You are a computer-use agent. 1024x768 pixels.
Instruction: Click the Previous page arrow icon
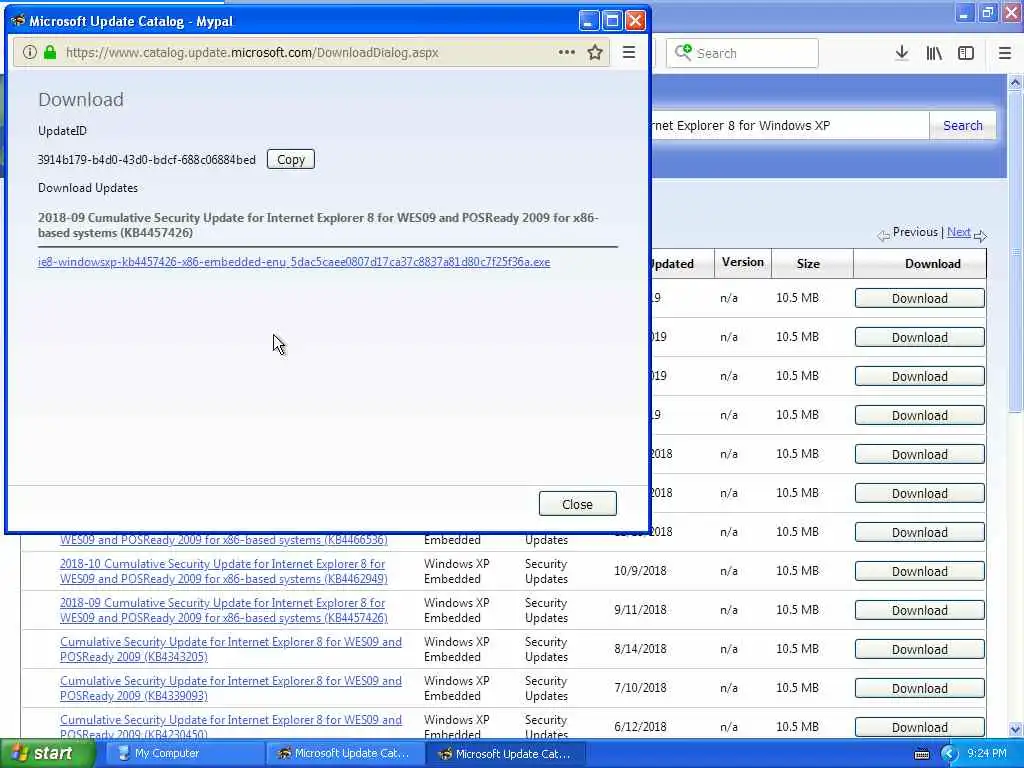(x=883, y=234)
